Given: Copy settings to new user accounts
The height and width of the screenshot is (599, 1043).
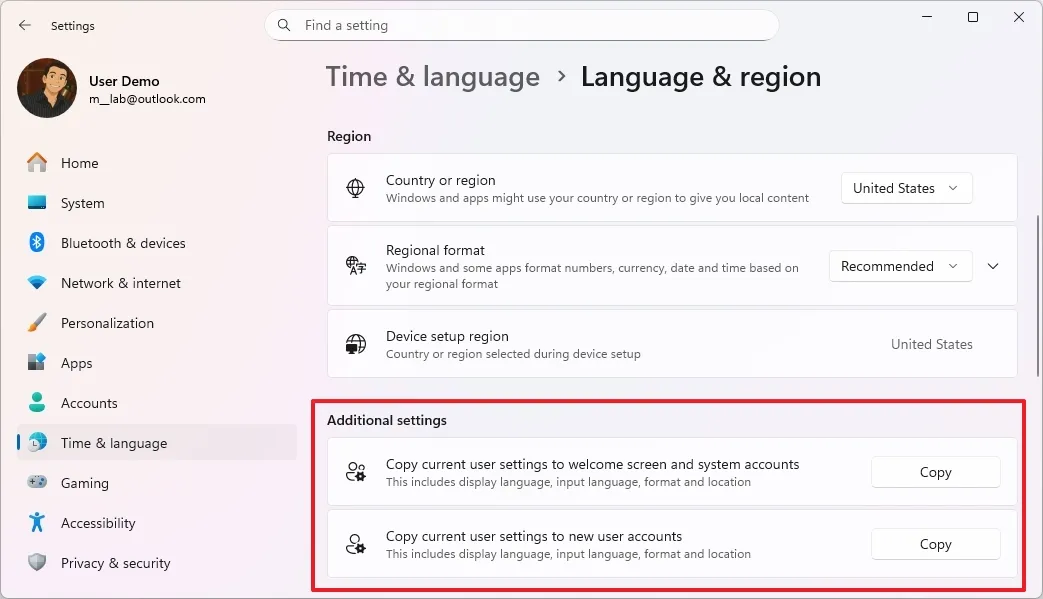Looking at the screenshot, I should click(935, 544).
